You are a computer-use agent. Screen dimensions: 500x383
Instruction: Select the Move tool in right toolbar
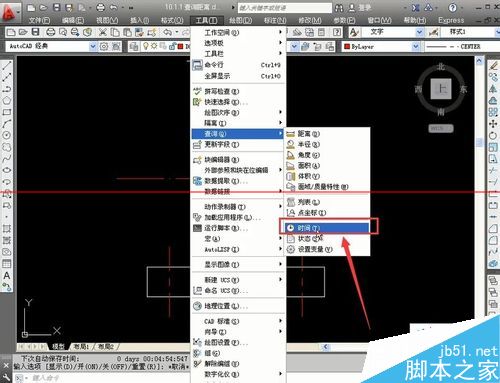click(x=493, y=124)
